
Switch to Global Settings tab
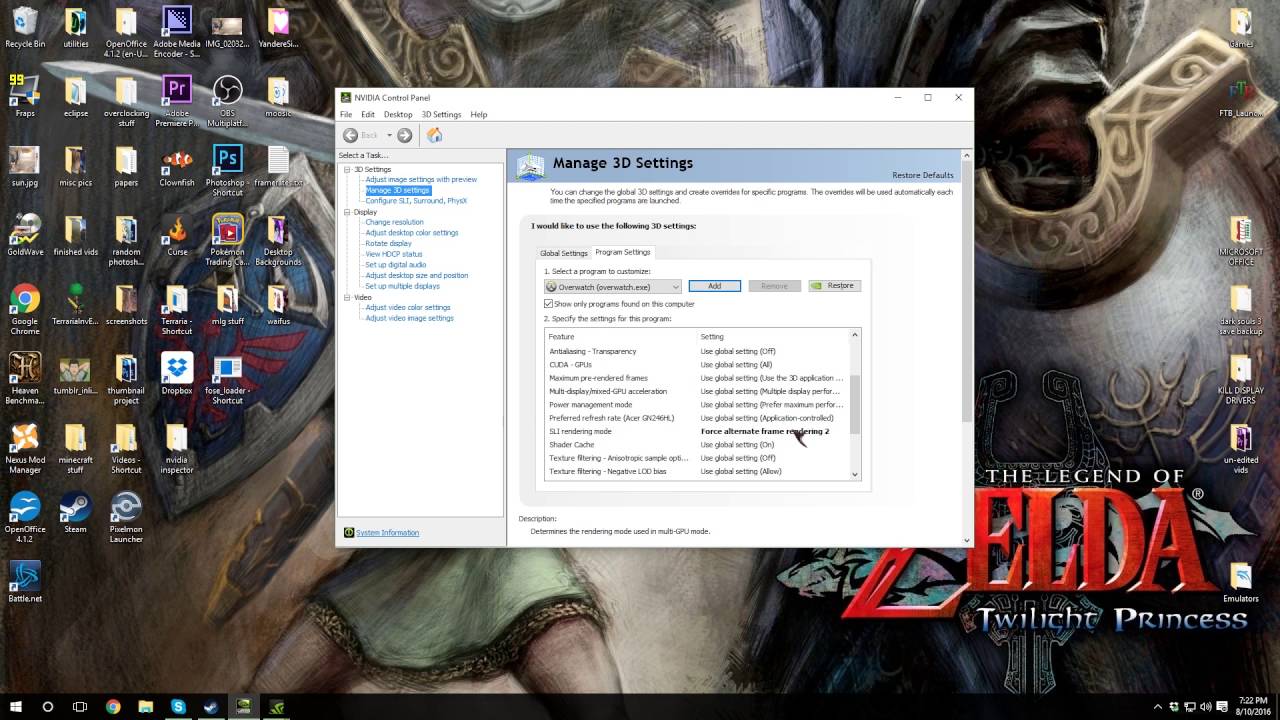tap(564, 253)
